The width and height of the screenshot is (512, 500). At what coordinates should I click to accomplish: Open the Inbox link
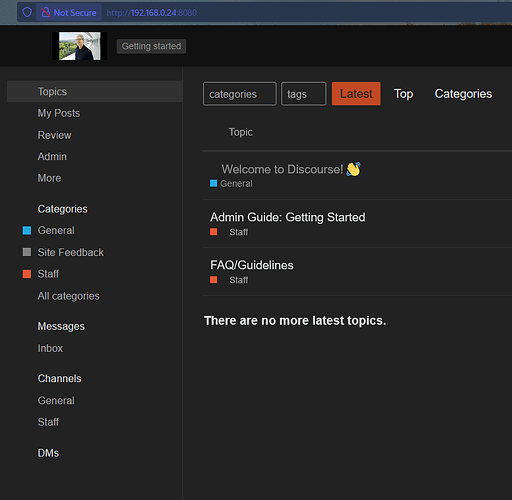point(50,348)
